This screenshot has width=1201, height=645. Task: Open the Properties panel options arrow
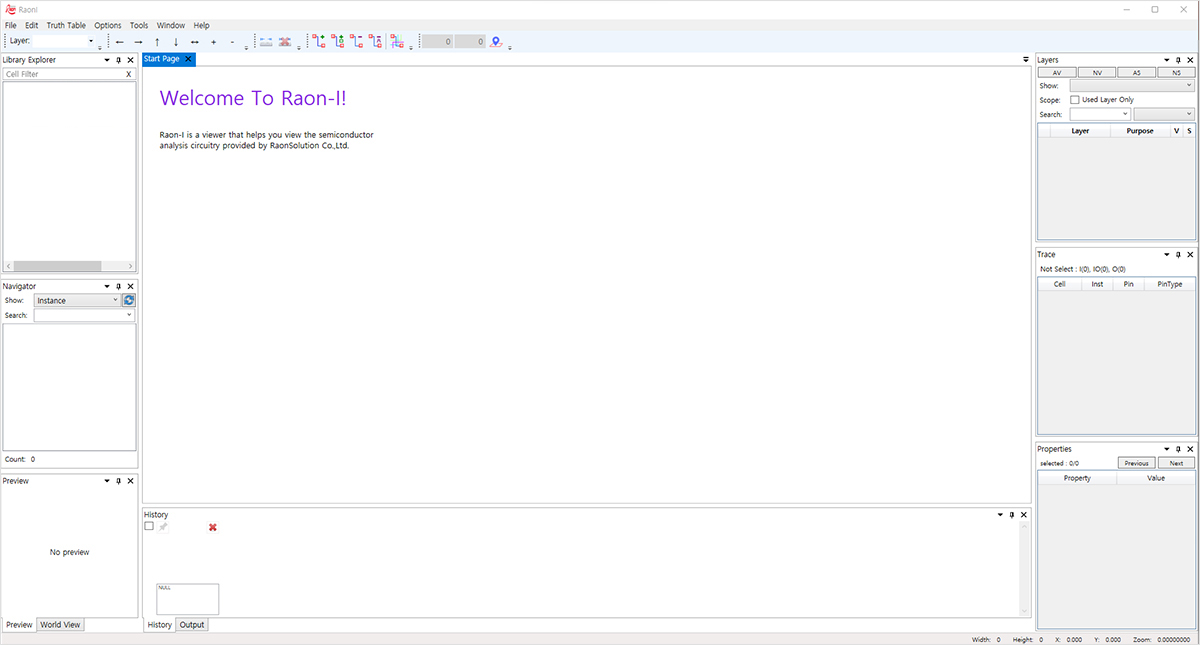(1166, 449)
